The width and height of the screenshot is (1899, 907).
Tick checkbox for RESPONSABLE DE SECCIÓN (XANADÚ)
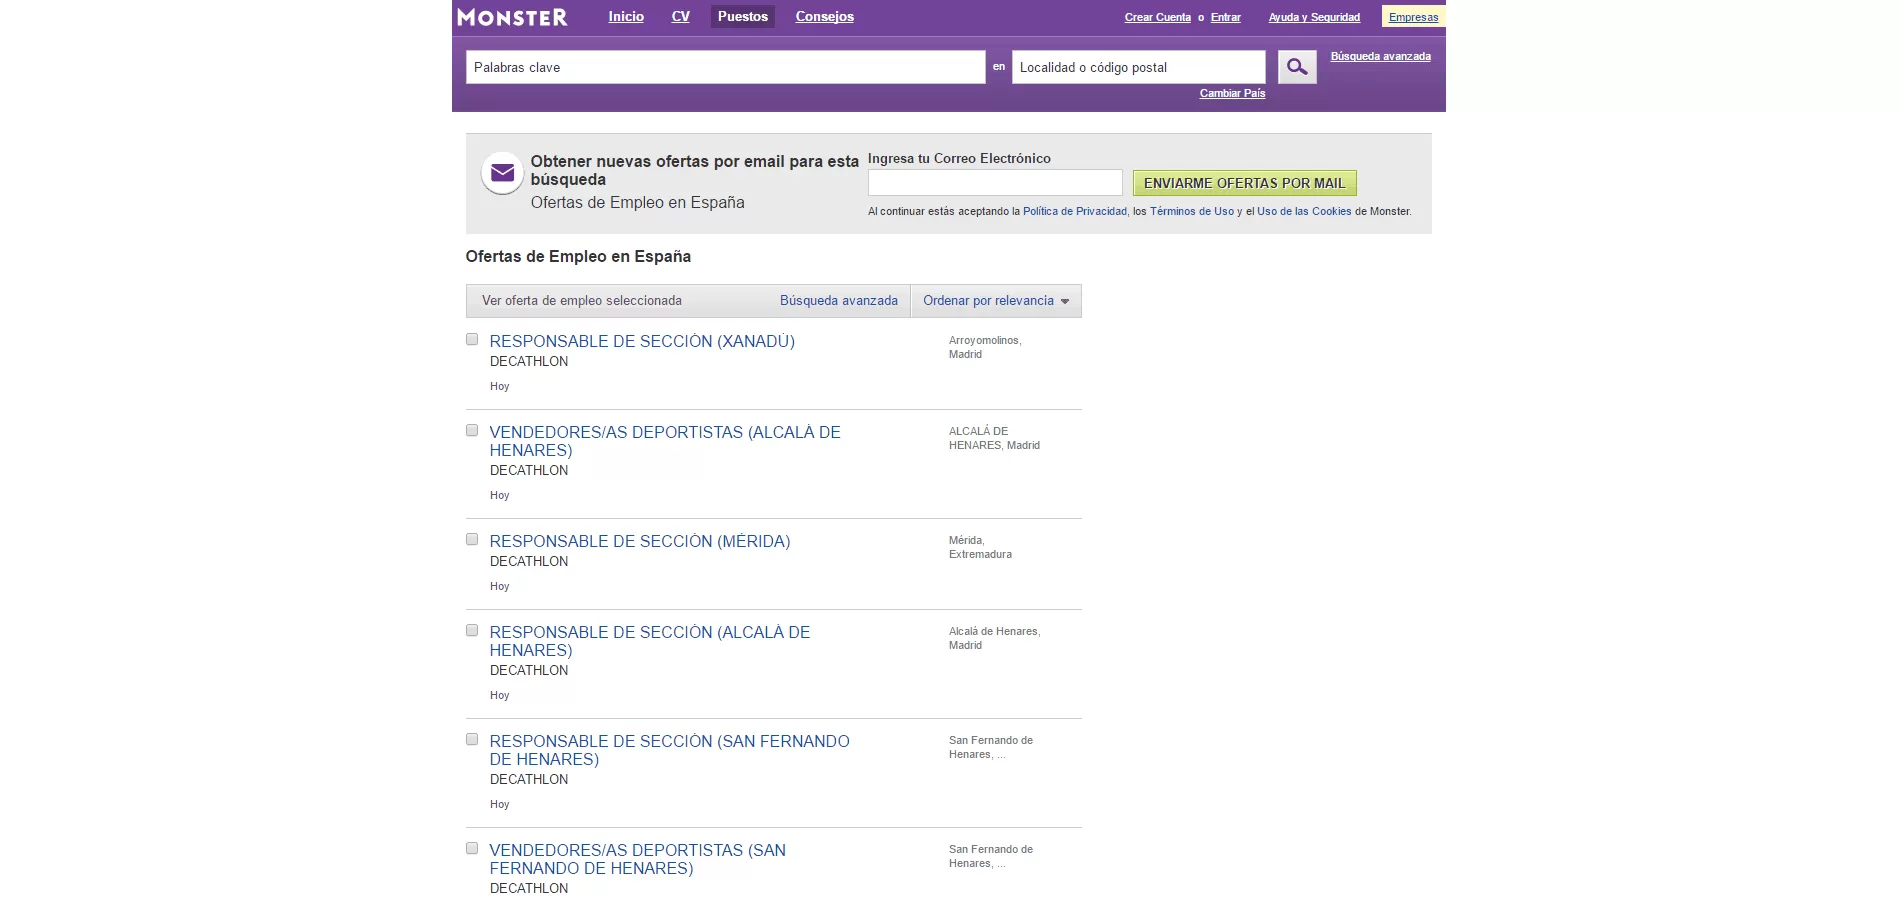[472, 339]
